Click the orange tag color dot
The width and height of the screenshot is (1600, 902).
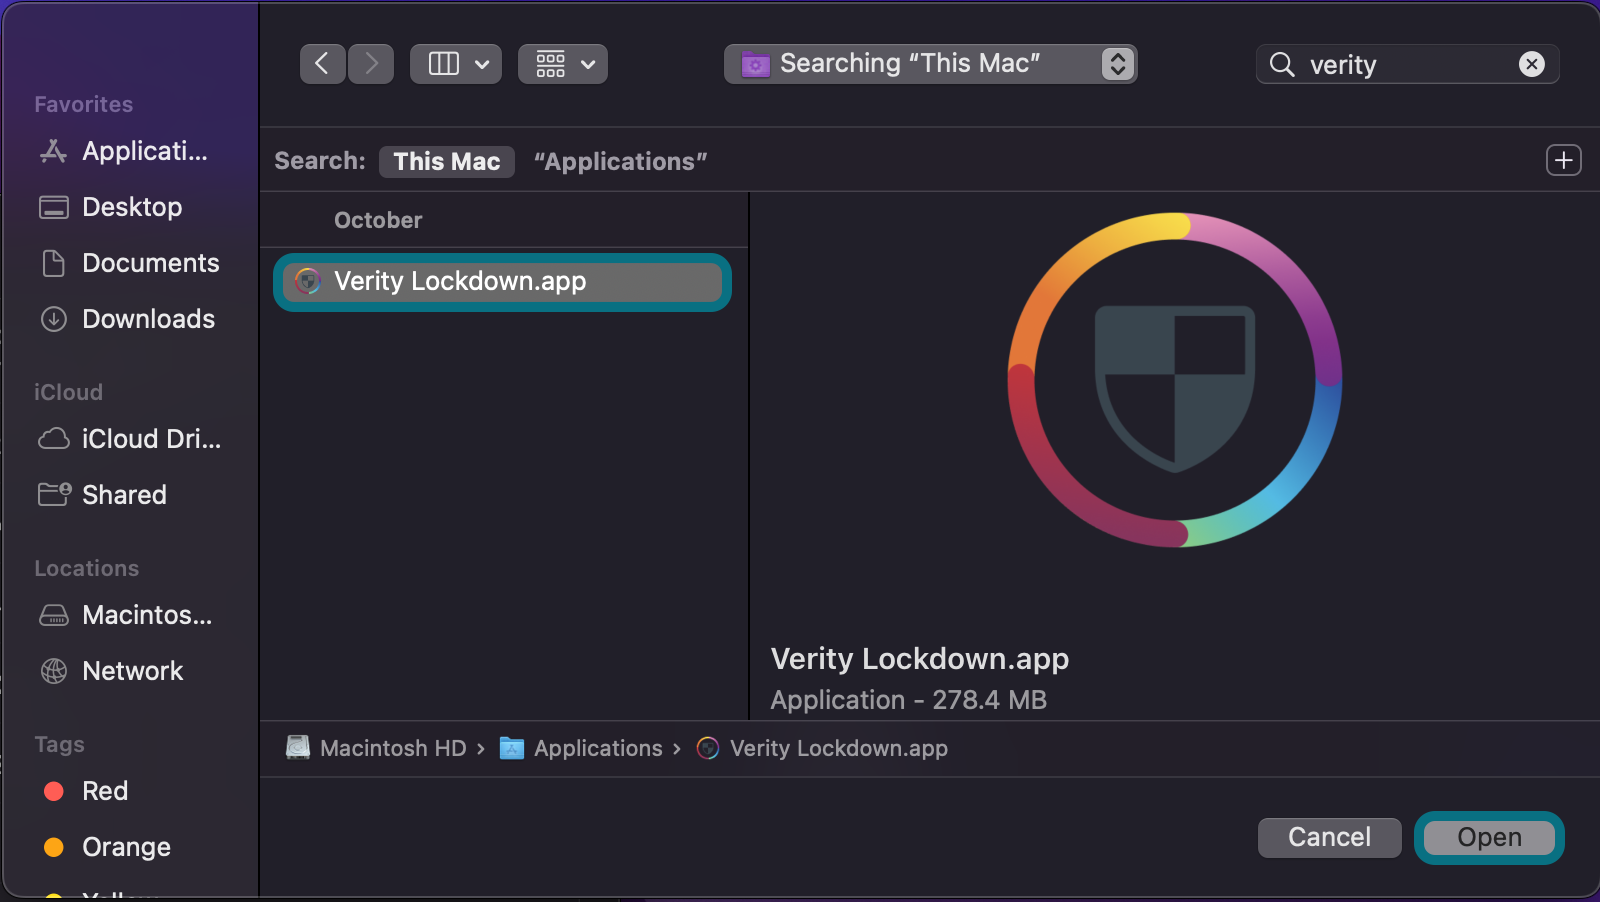54,847
